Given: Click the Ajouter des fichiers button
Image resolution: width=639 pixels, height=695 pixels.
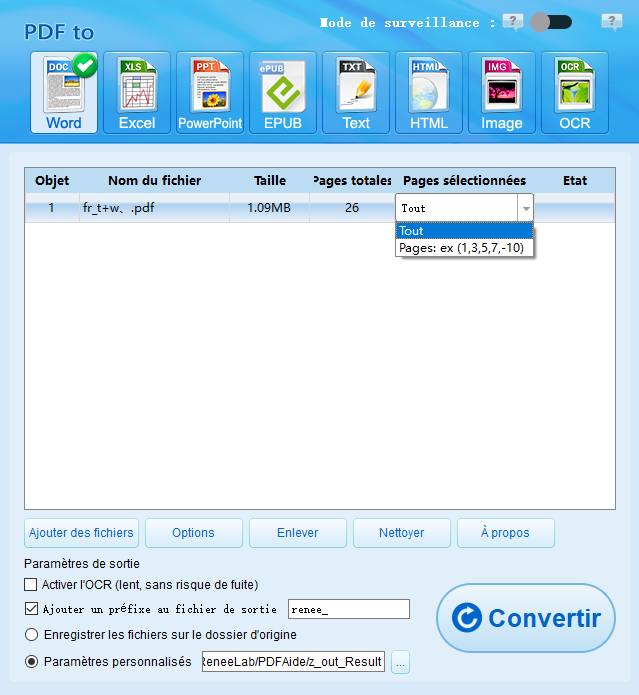Looking at the screenshot, I should pos(81,533).
